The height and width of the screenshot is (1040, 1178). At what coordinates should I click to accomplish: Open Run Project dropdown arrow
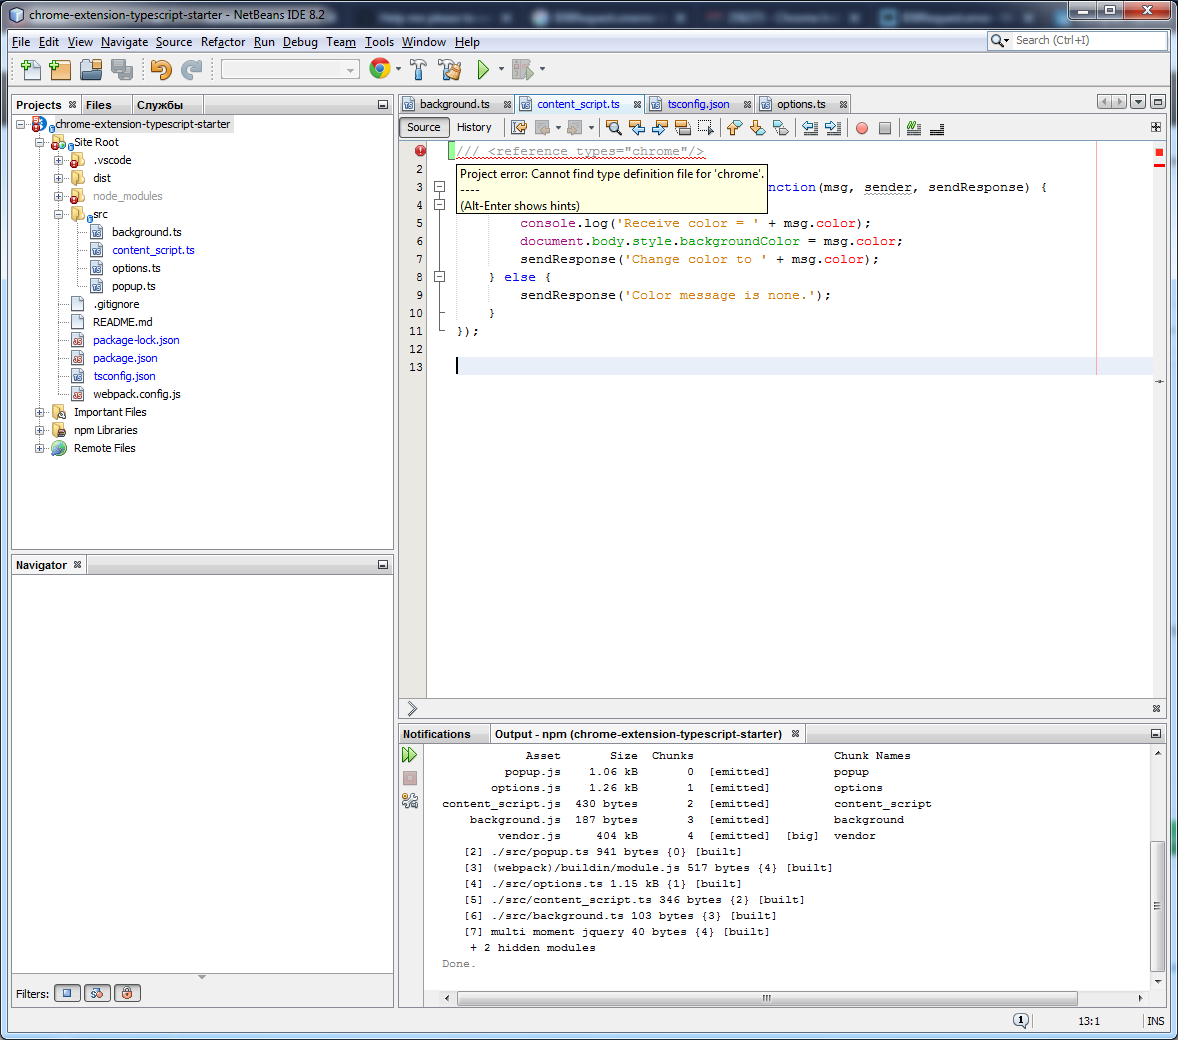[x=501, y=69]
